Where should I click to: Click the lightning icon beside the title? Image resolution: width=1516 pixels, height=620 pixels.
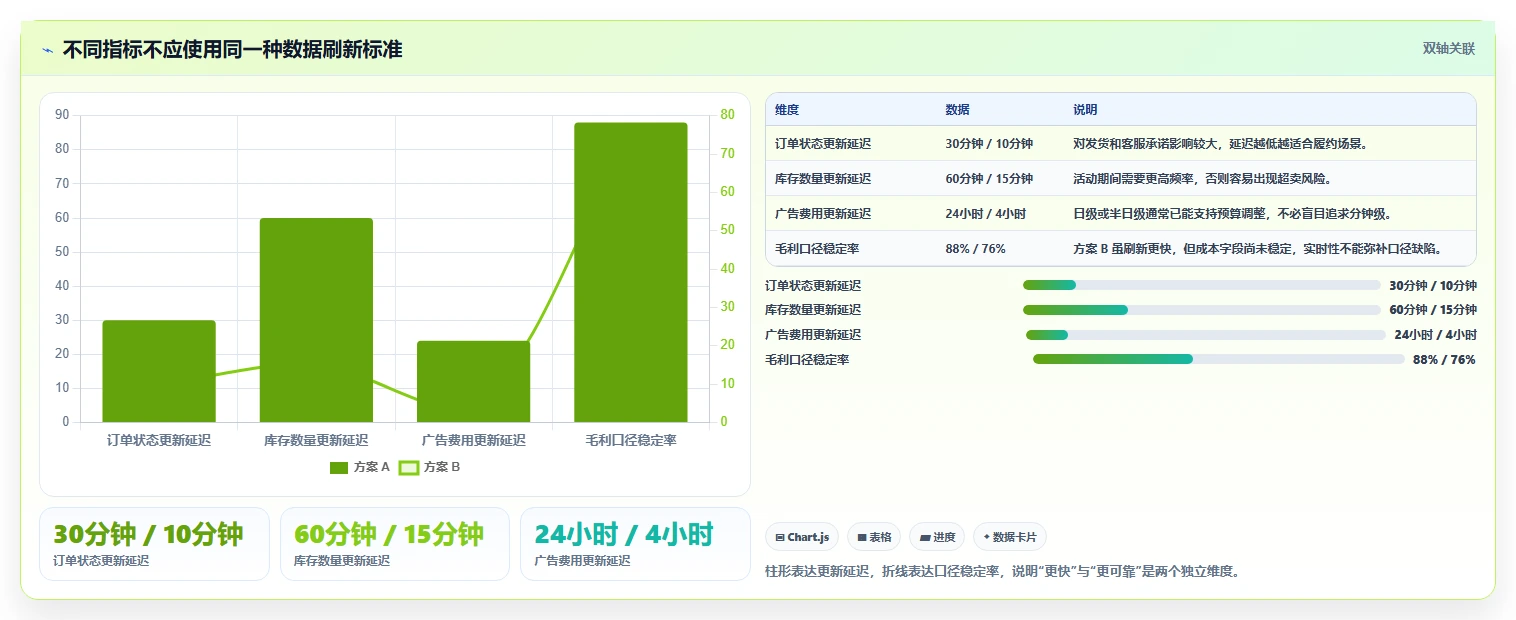(x=48, y=50)
